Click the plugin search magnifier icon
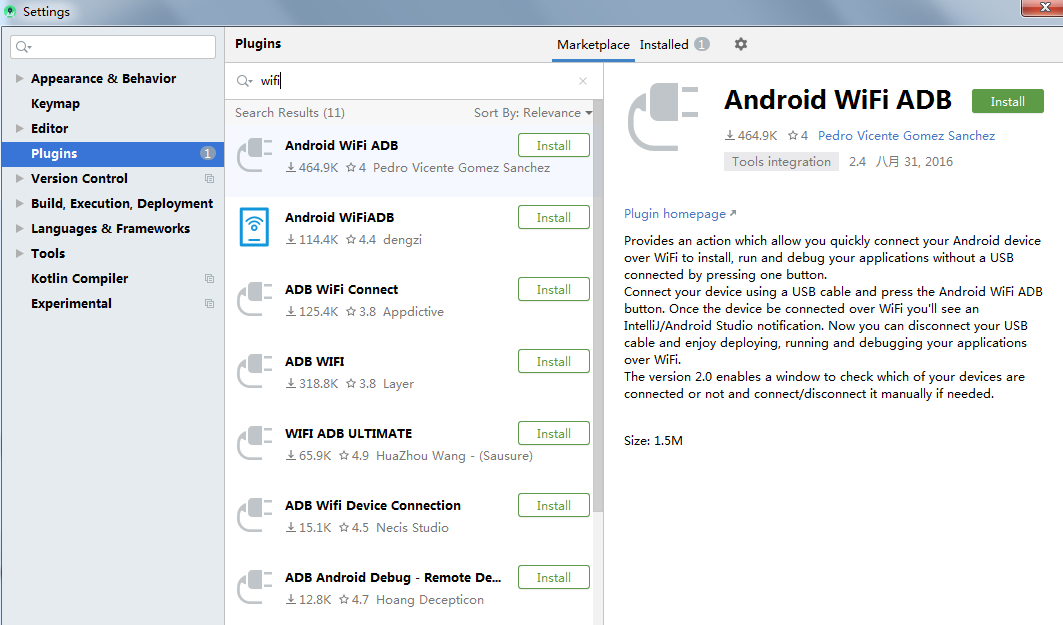Viewport: 1063px width, 625px height. point(244,81)
